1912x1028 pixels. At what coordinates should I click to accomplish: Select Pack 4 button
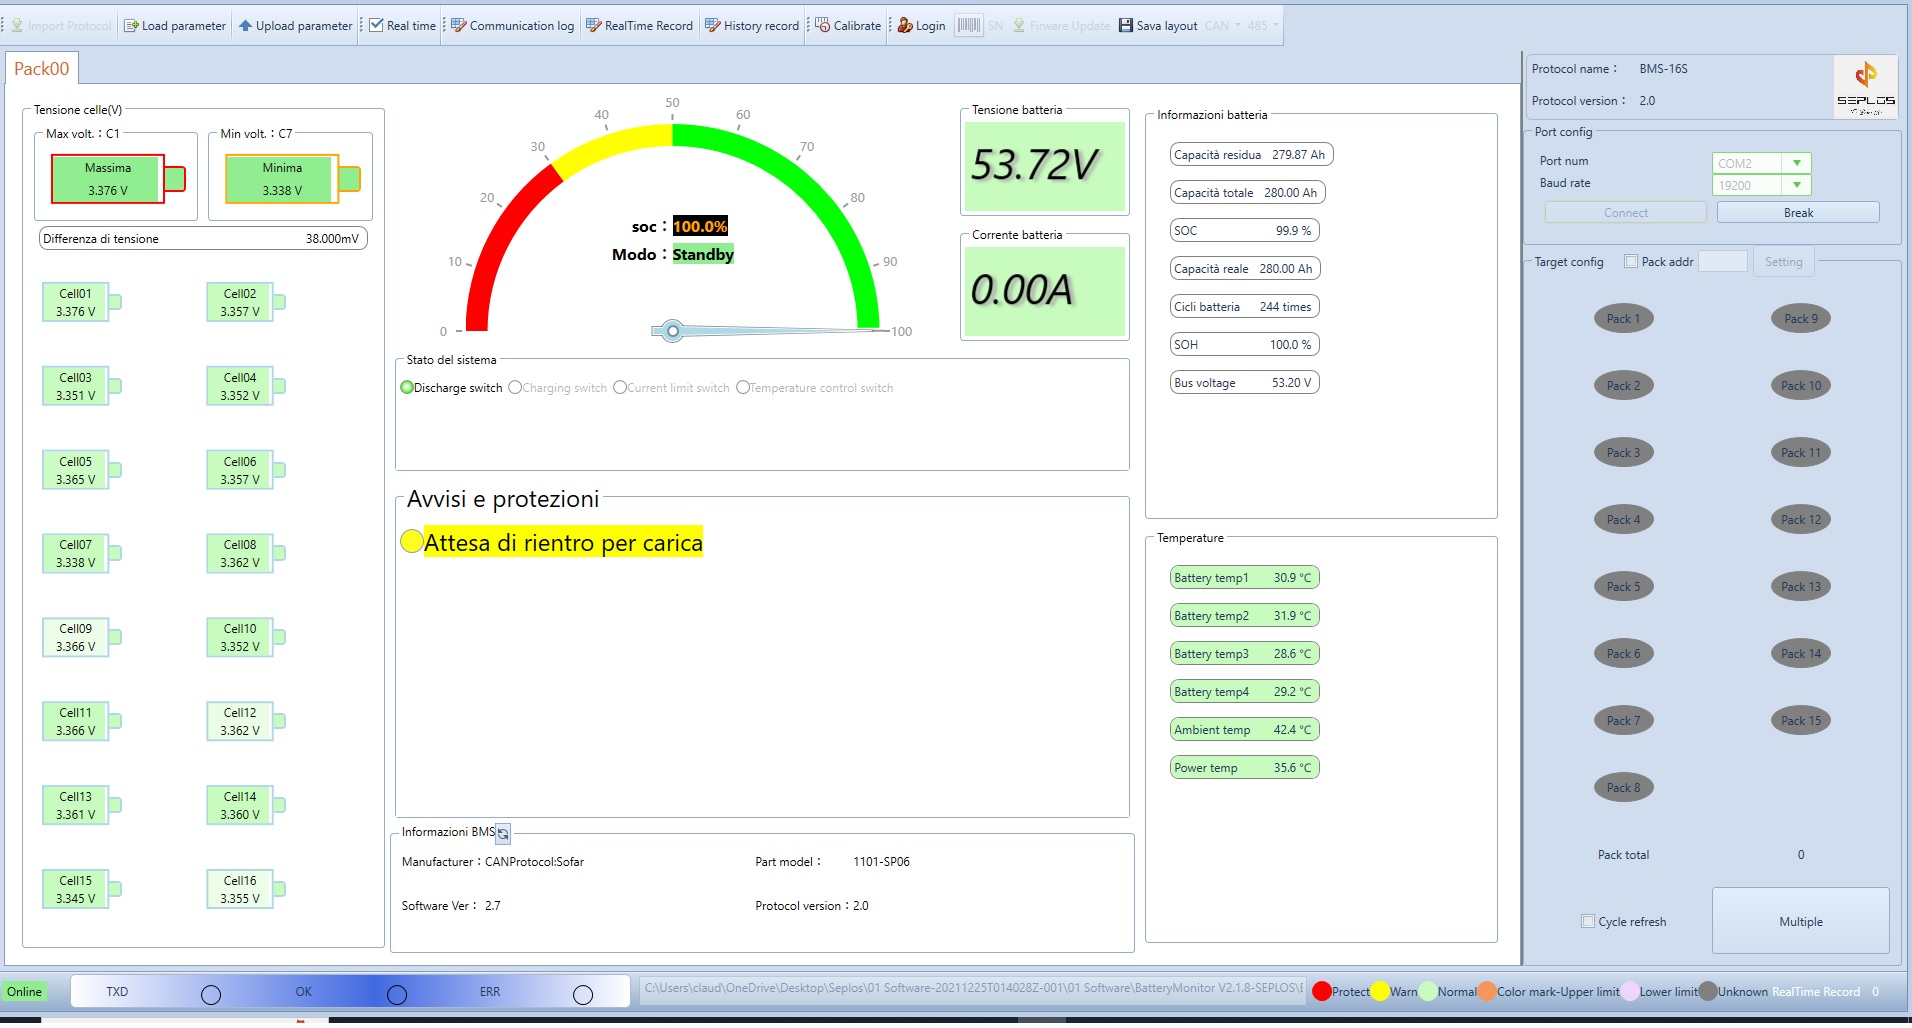coord(1623,520)
